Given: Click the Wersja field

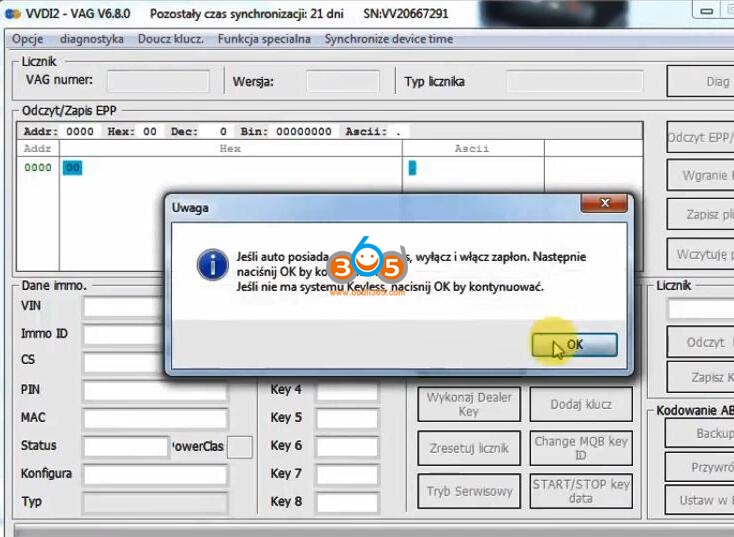Looking at the screenshot, I should click(x=343, y=81).
